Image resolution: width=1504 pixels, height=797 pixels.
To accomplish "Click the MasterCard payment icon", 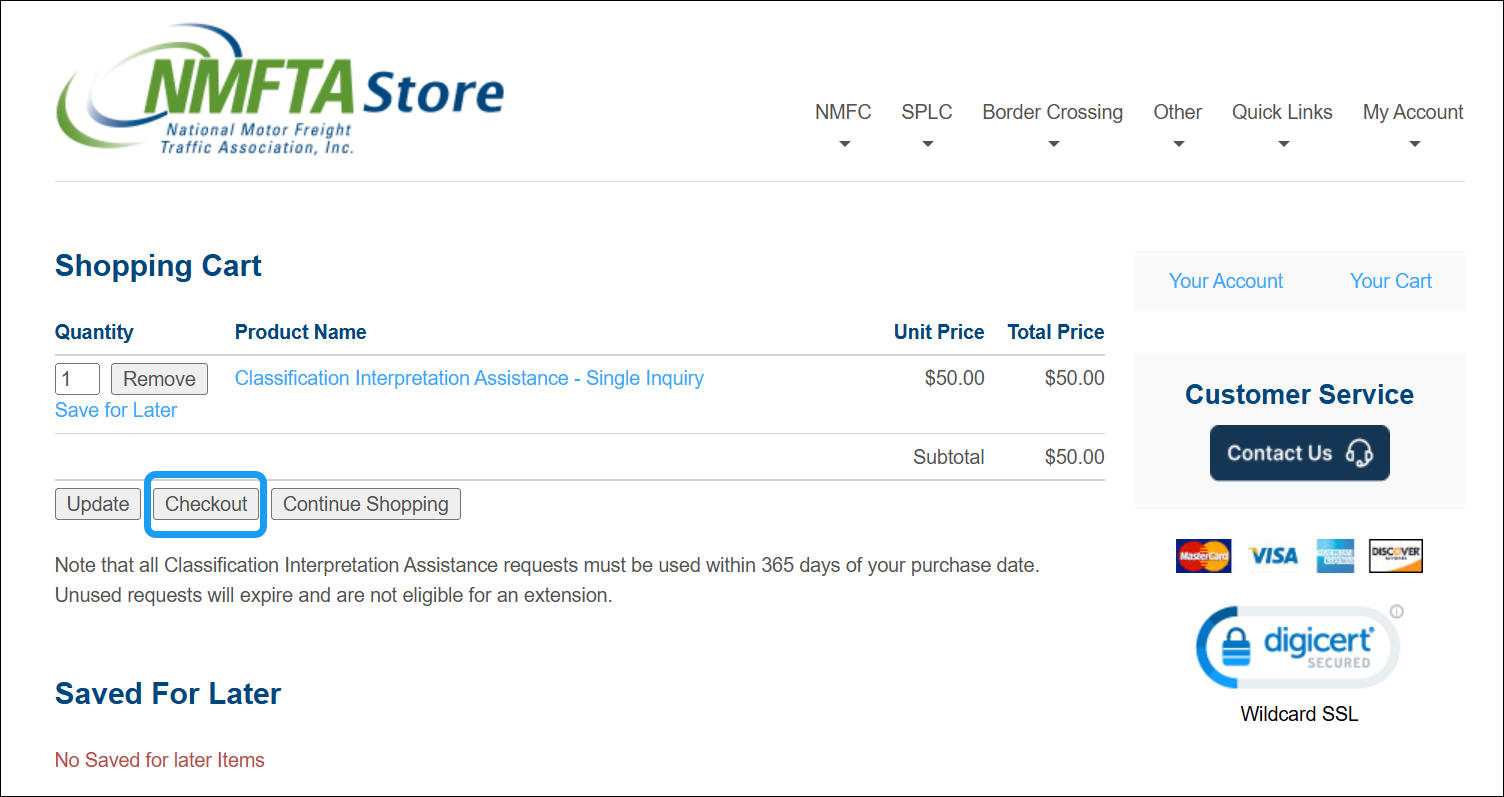I will coord(1203,556).
